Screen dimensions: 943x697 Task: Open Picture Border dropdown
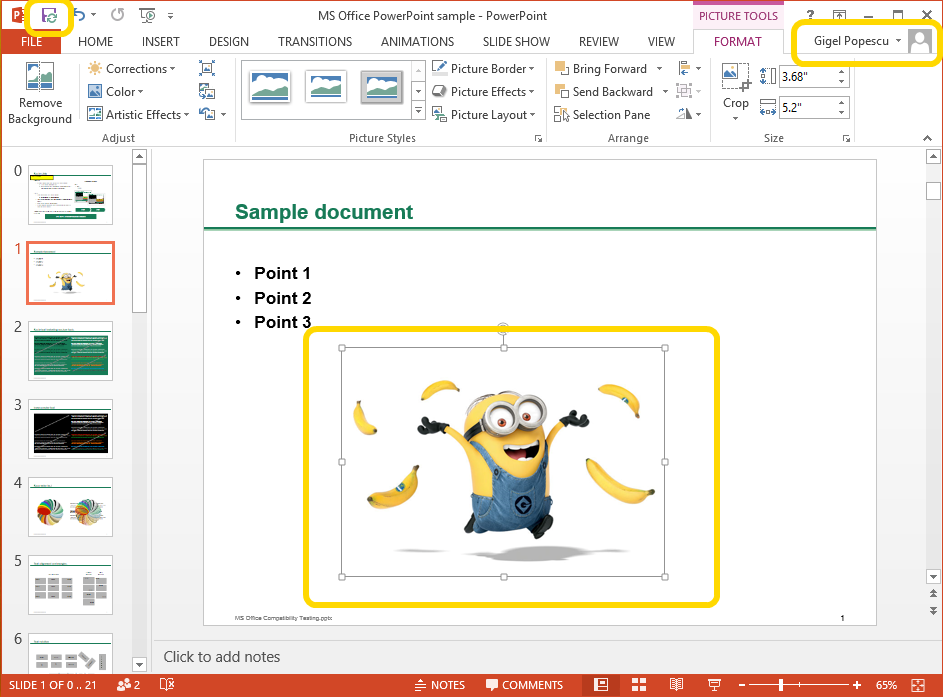(484, 69)
